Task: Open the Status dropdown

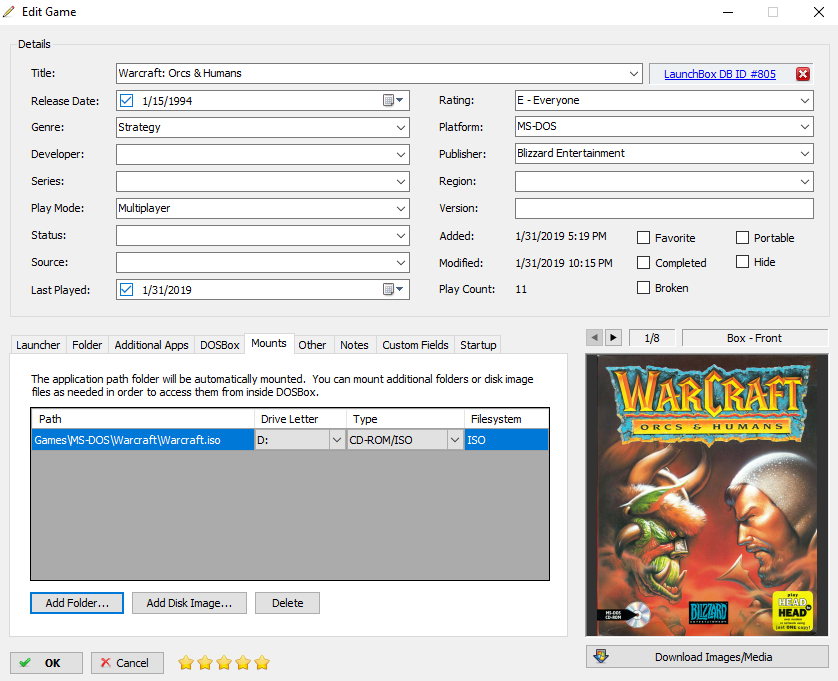Action: 401,236
